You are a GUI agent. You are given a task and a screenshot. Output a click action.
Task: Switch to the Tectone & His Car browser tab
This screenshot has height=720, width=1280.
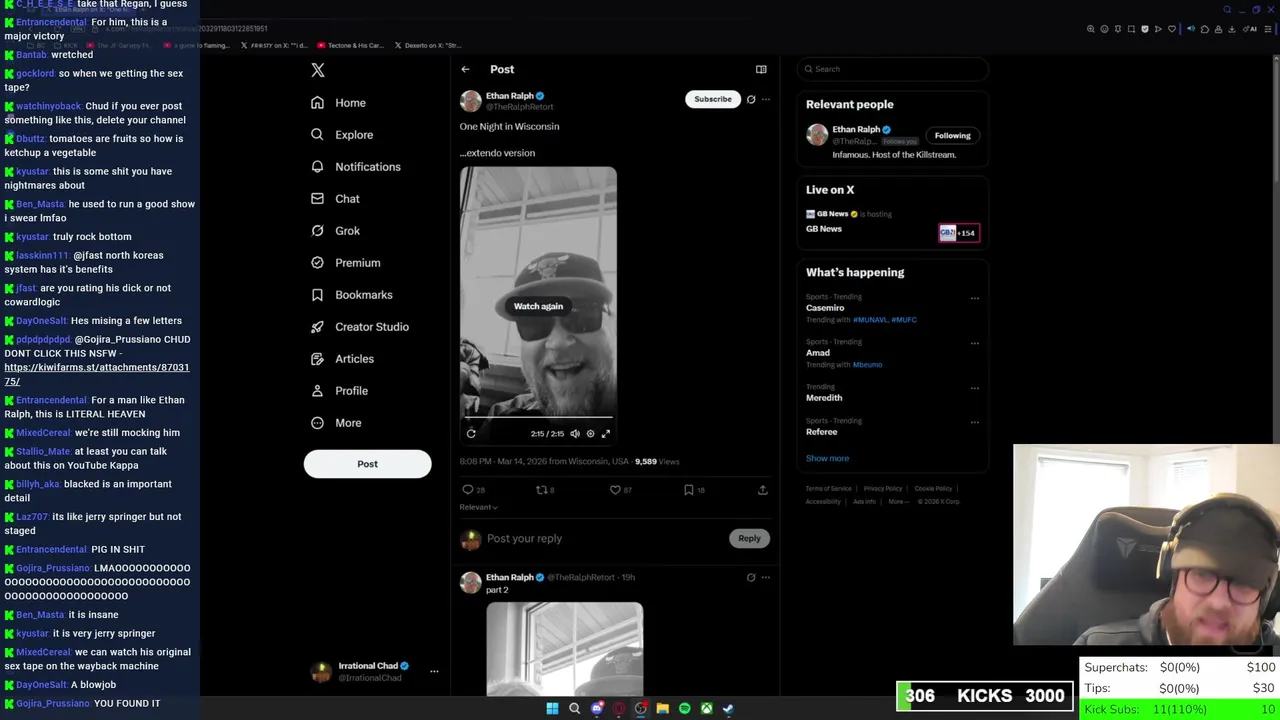click(x=350, y=45)
